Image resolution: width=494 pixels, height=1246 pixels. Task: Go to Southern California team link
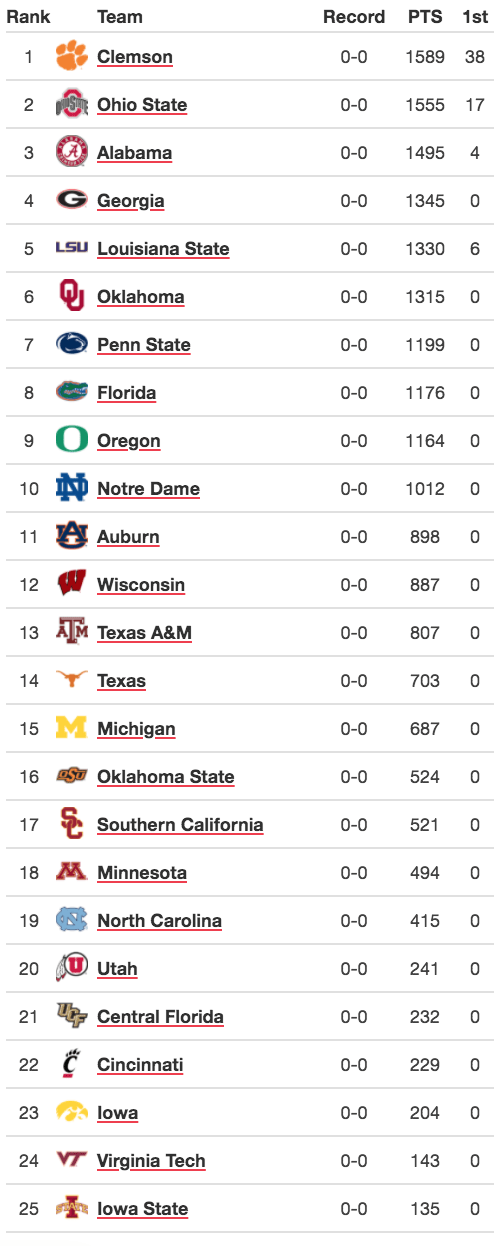tap(180, 825)
